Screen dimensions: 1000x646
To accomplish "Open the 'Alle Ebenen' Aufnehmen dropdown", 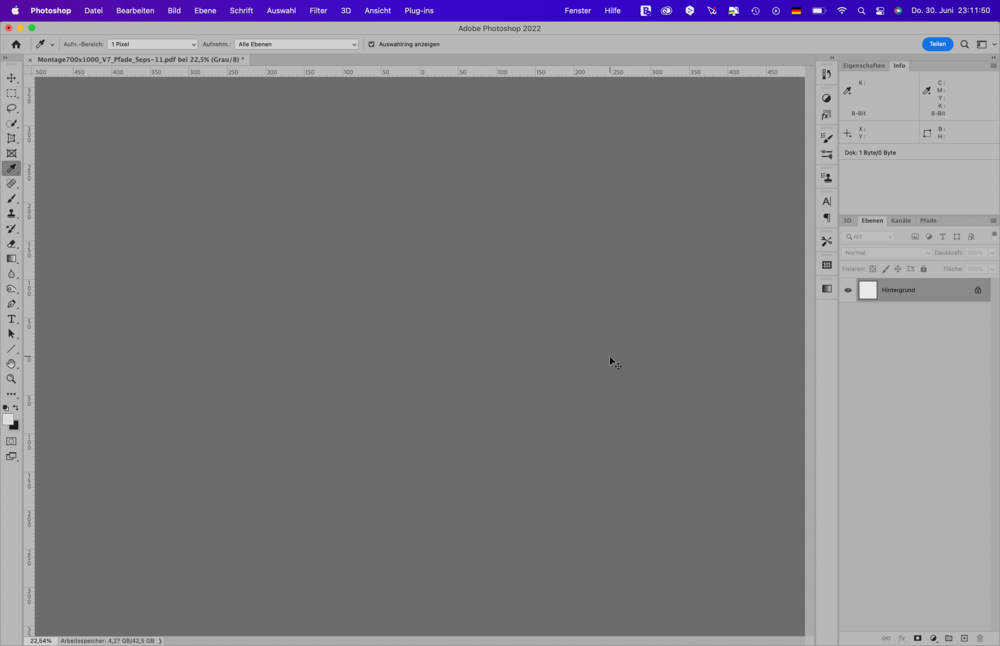I will pyautogui.click(x=296, y=44).
